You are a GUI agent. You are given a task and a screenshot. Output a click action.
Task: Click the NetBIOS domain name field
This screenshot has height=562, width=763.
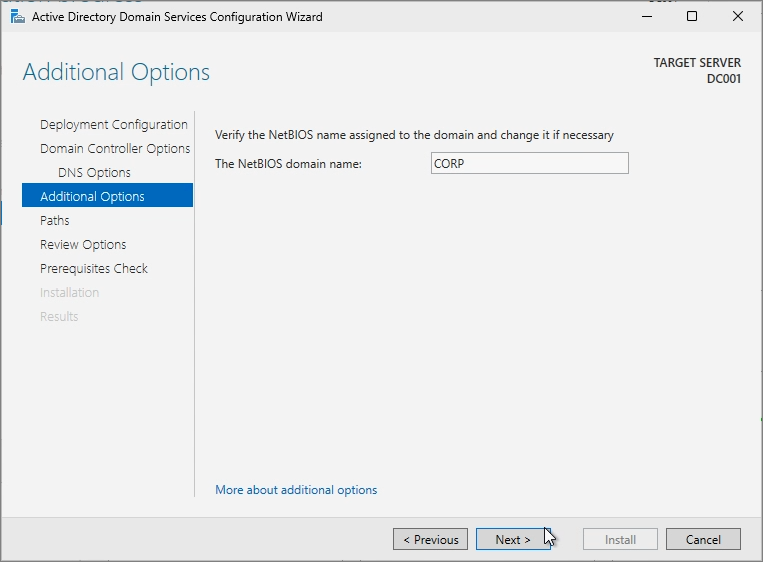tap(529, 163)
